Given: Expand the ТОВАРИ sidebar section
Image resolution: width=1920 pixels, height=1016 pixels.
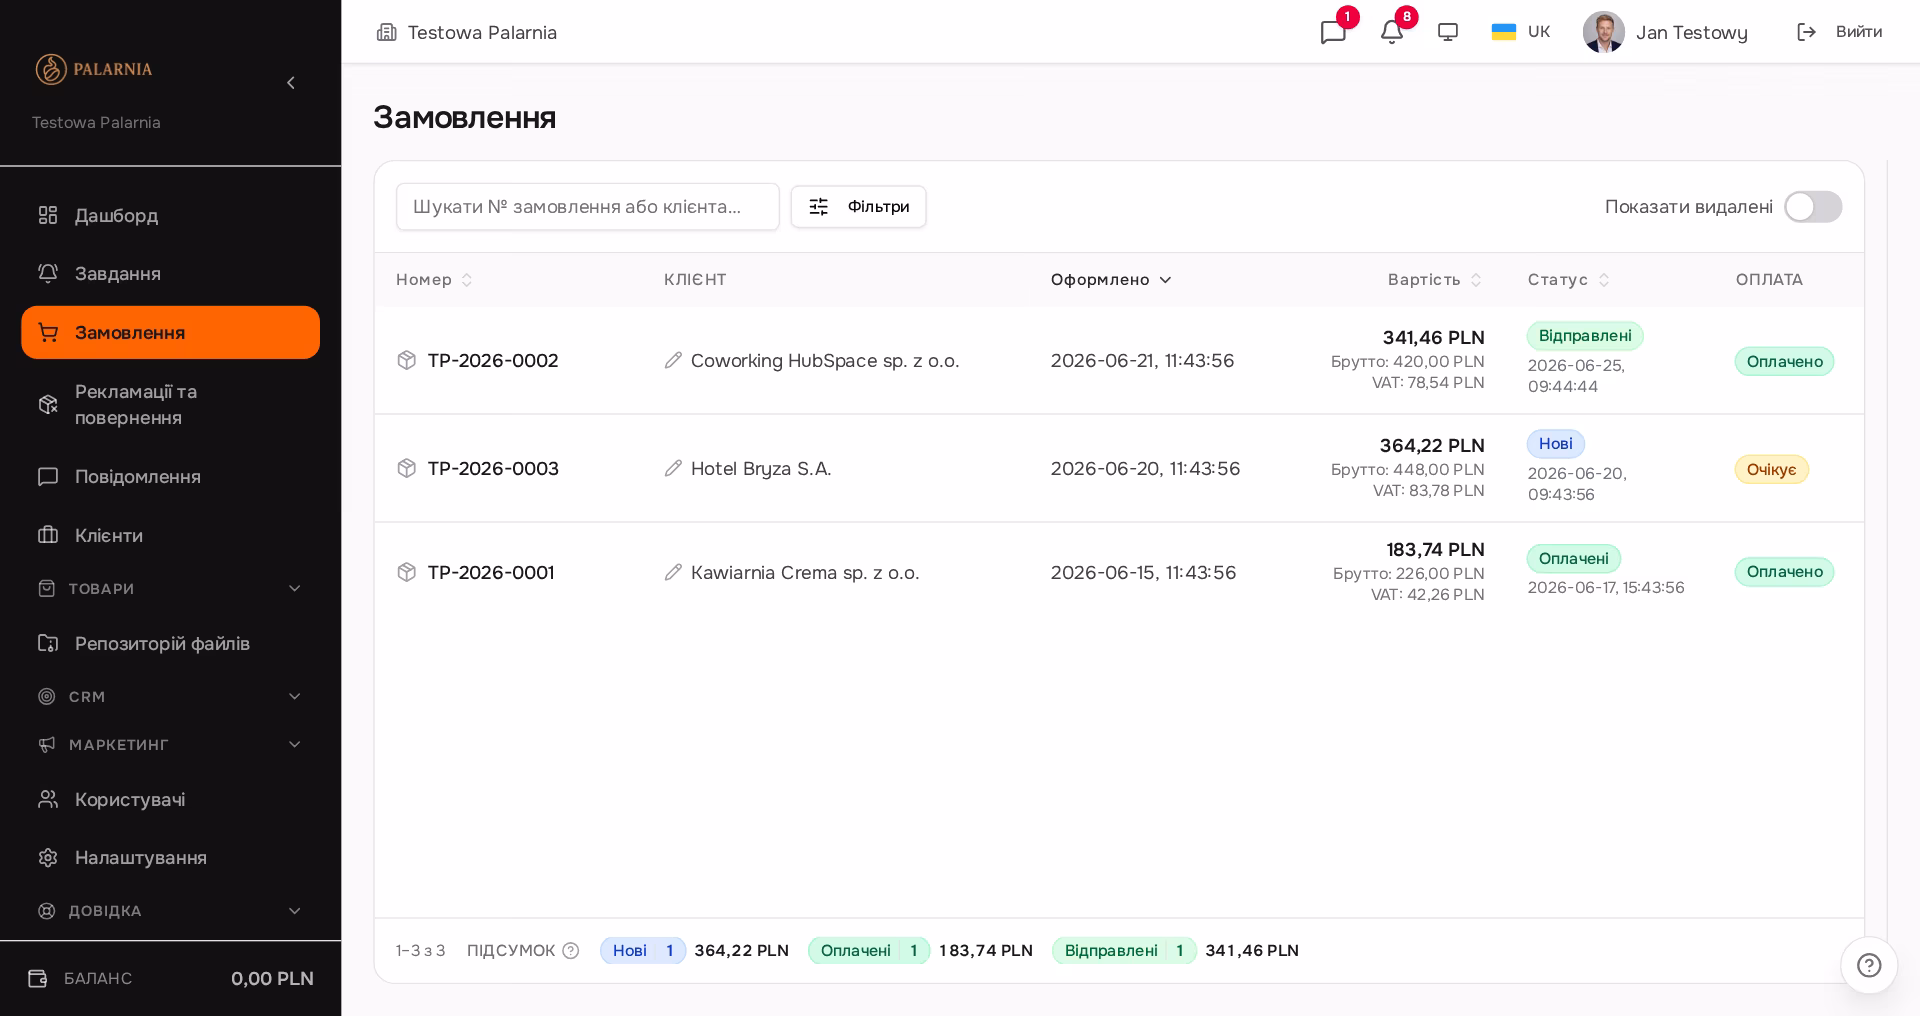Looking at the screenshot, I should point(170,588).
